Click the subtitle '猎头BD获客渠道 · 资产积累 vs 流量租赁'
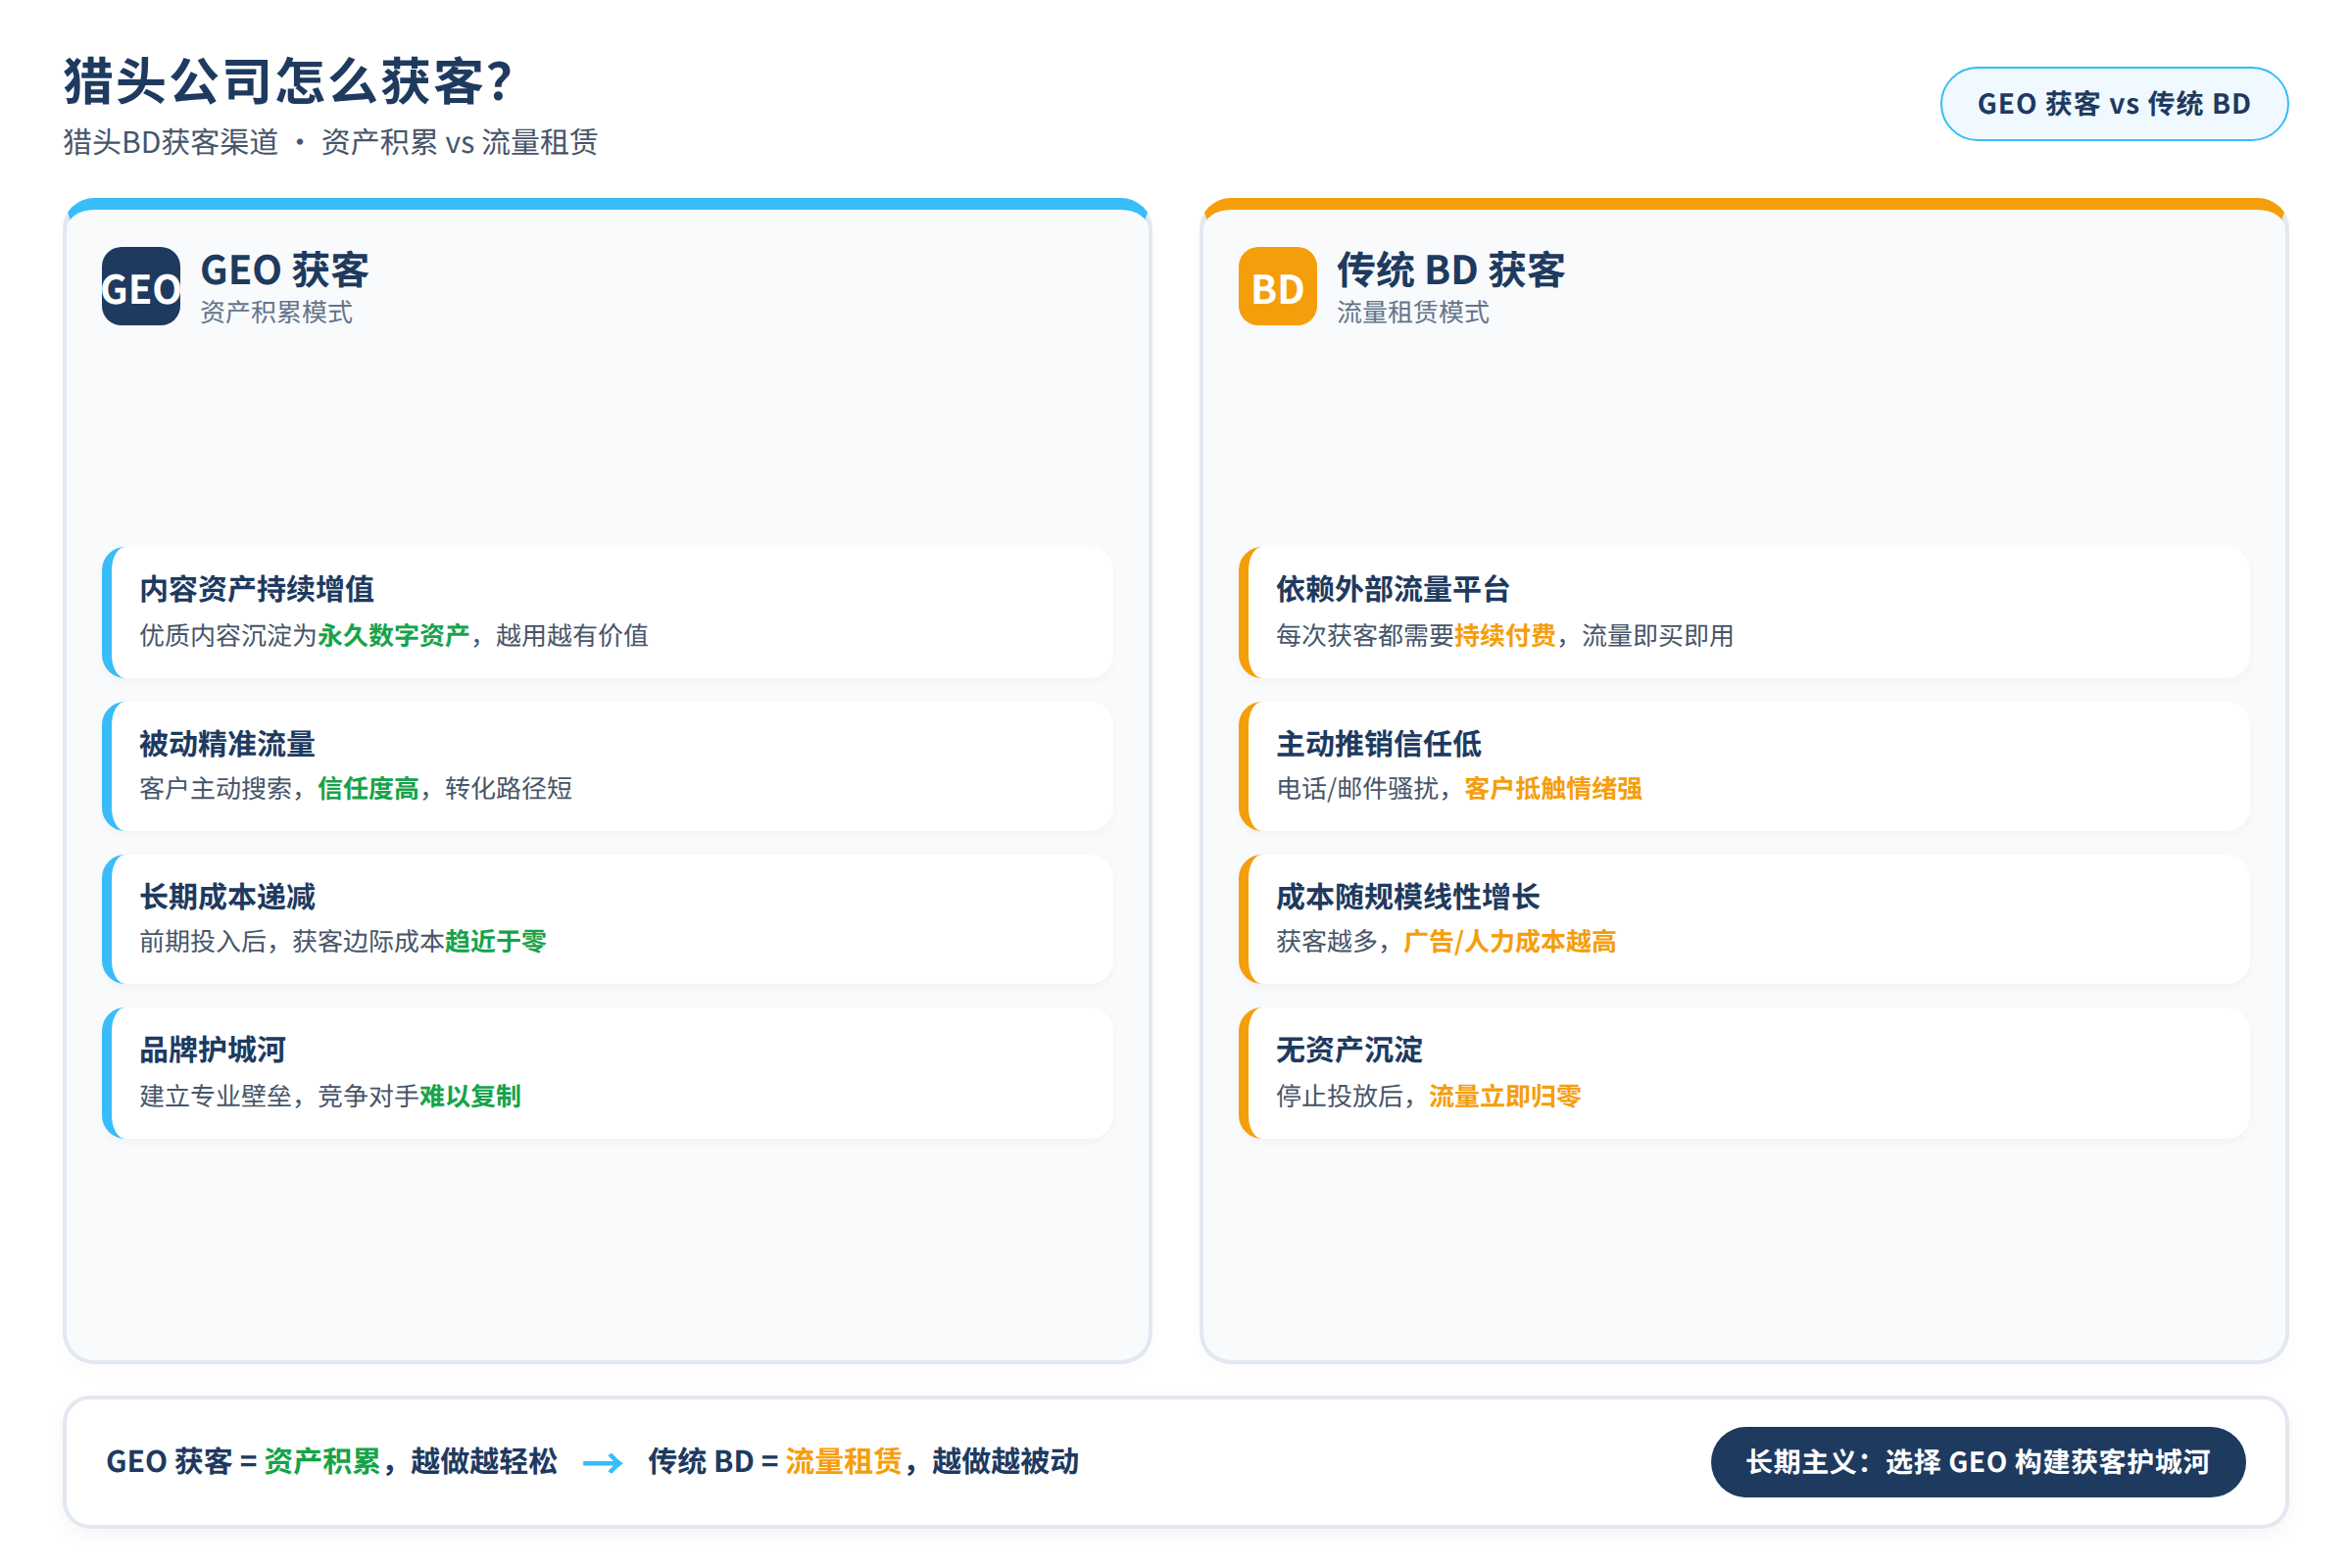 [331, 142]
